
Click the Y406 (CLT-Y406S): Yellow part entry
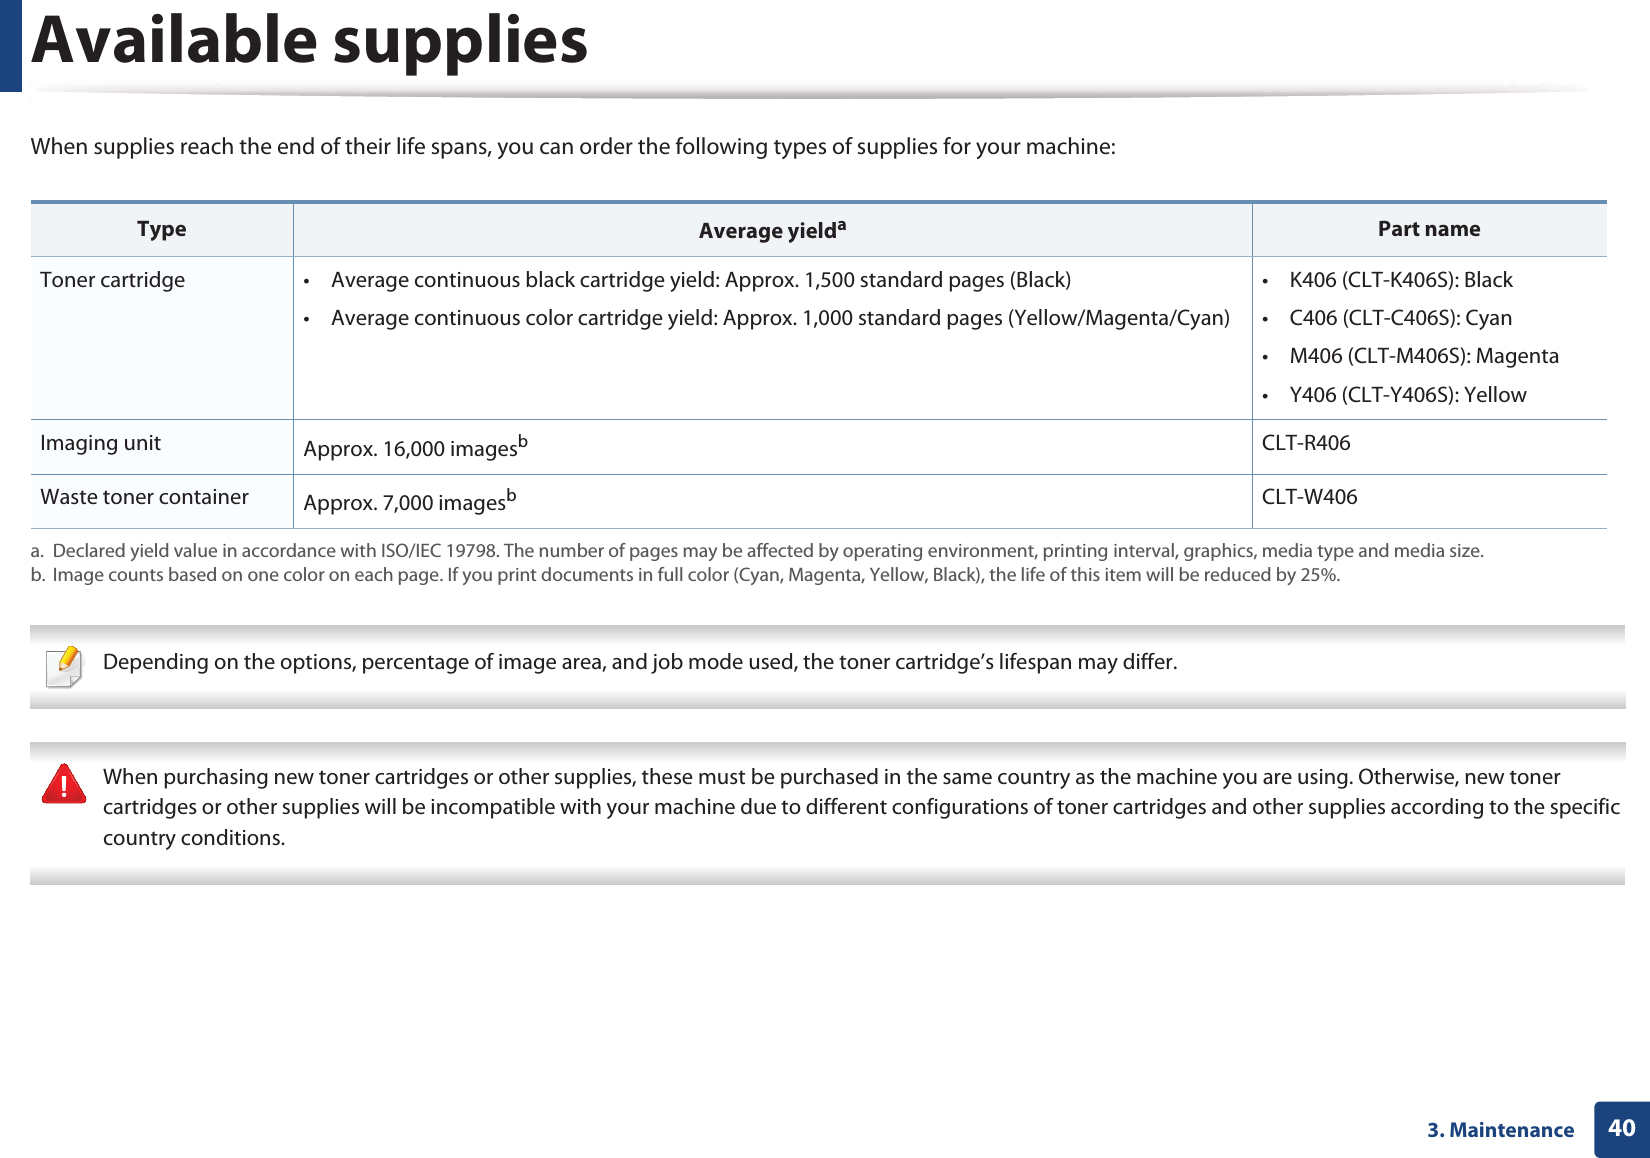[1407, 395]
